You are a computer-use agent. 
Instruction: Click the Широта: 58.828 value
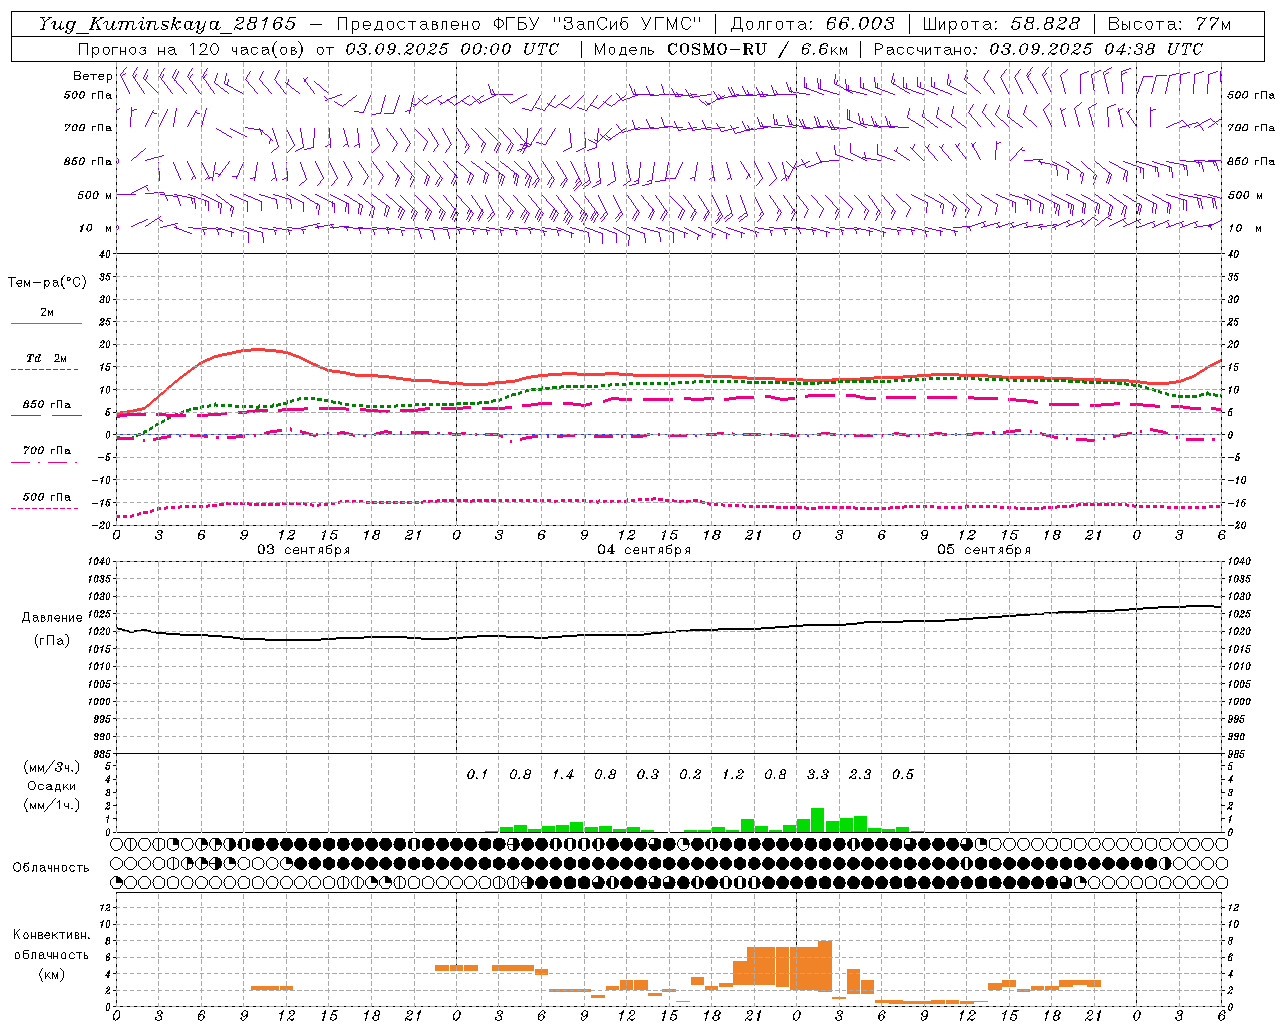[x=1001, y=24]
